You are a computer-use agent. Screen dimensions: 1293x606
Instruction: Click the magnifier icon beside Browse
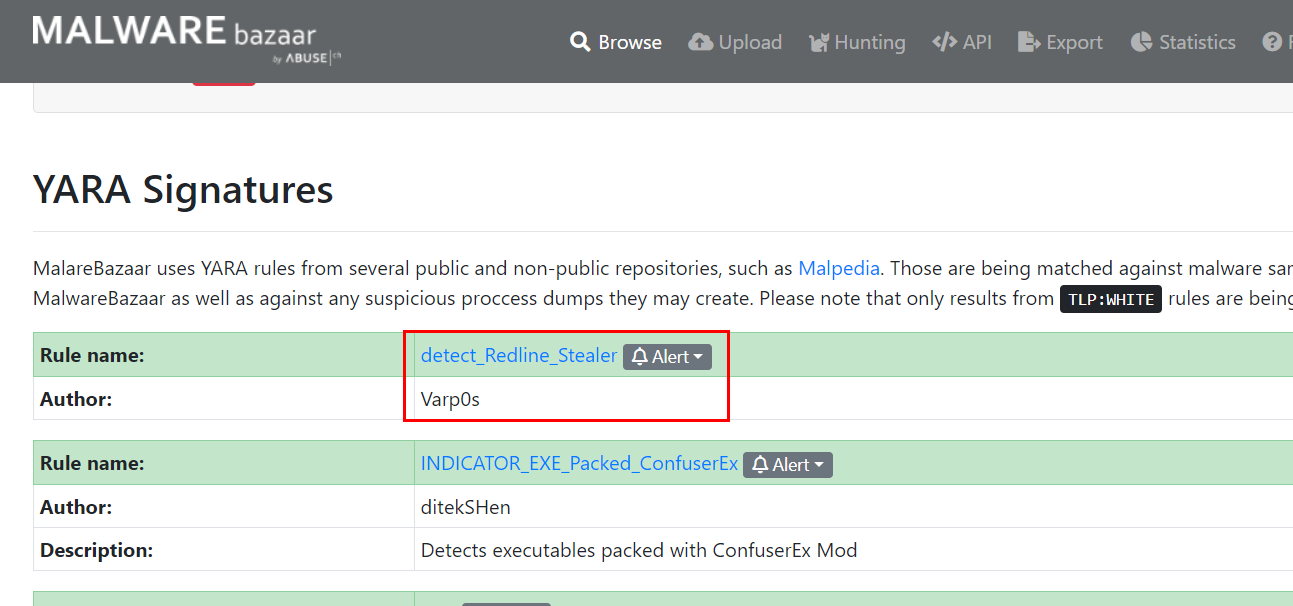[580, 42]
